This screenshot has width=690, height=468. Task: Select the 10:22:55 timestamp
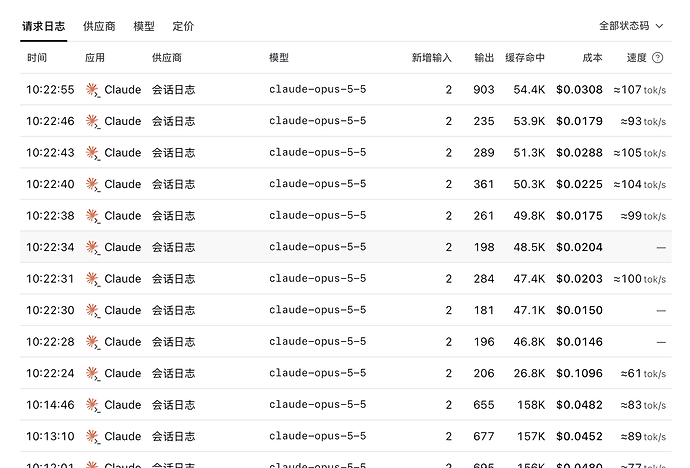pos(50,90)
